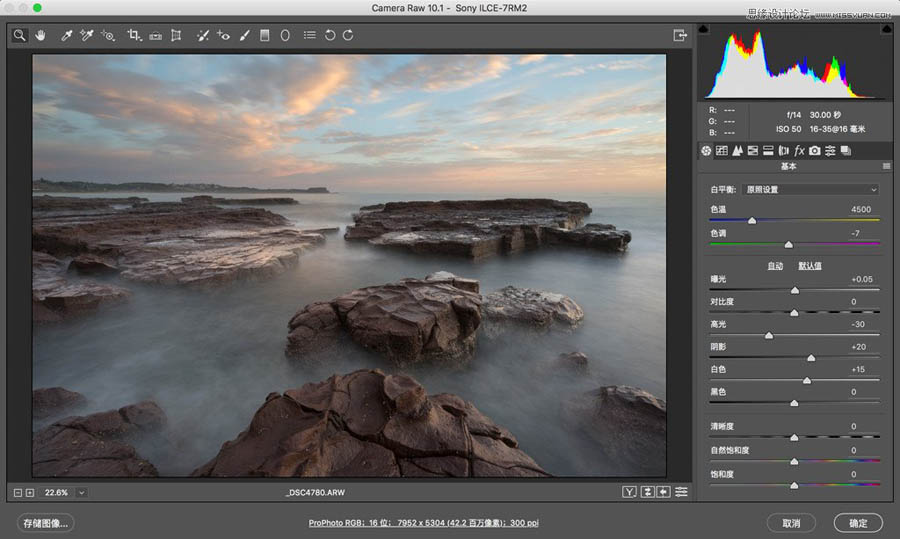This screenshot has width=900, height=539.
Task: Select the White Balance eyedropper tool
Action: coord(66,35)
